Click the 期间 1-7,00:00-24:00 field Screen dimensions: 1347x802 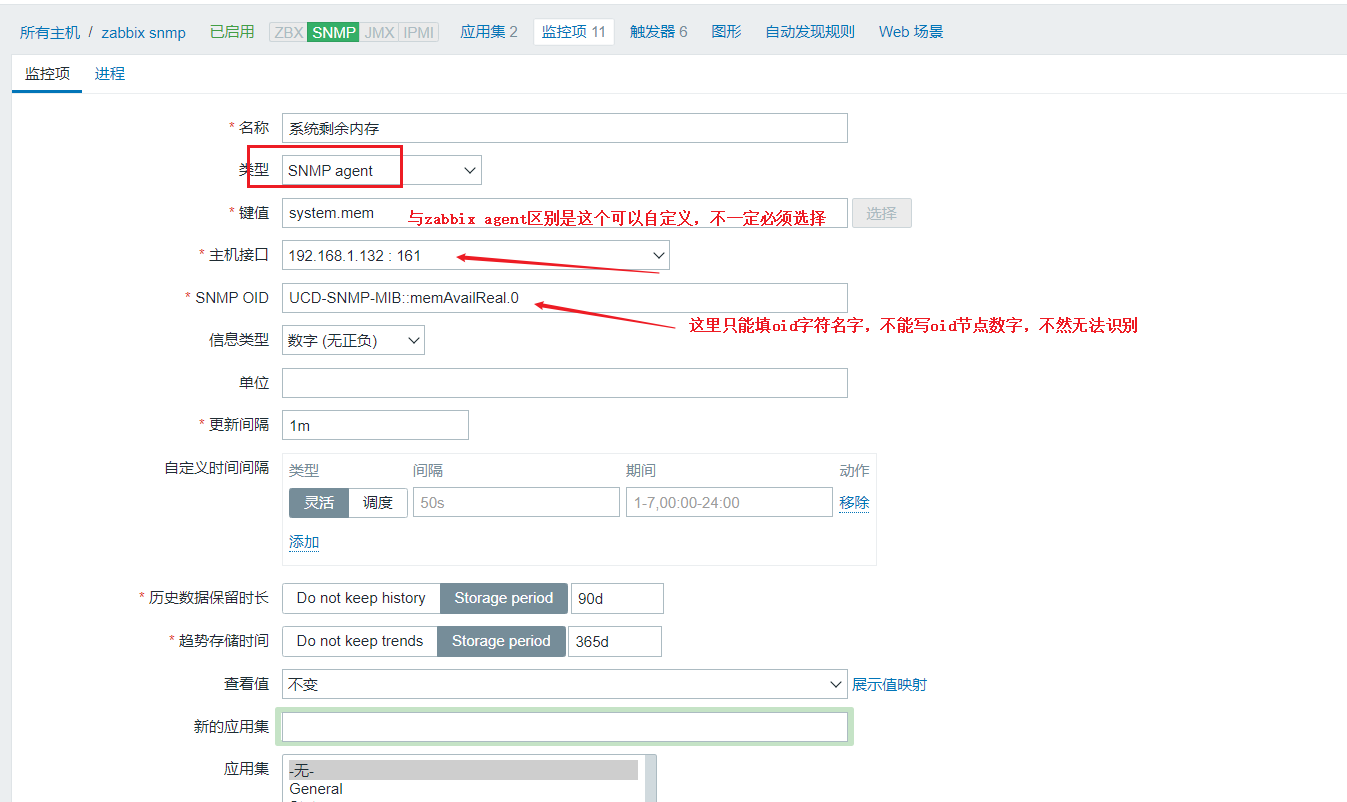pos(729,502)
